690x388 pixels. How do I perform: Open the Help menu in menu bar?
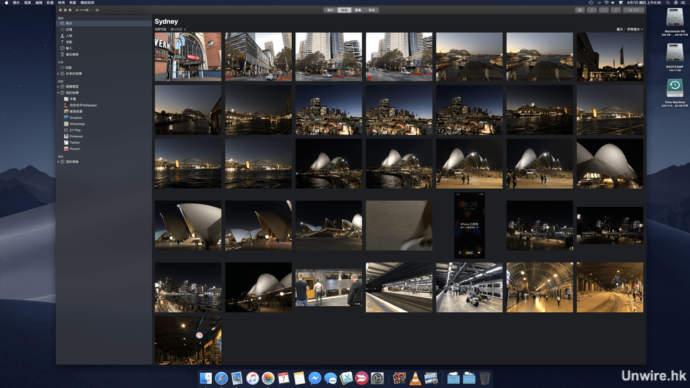(87, 3)
